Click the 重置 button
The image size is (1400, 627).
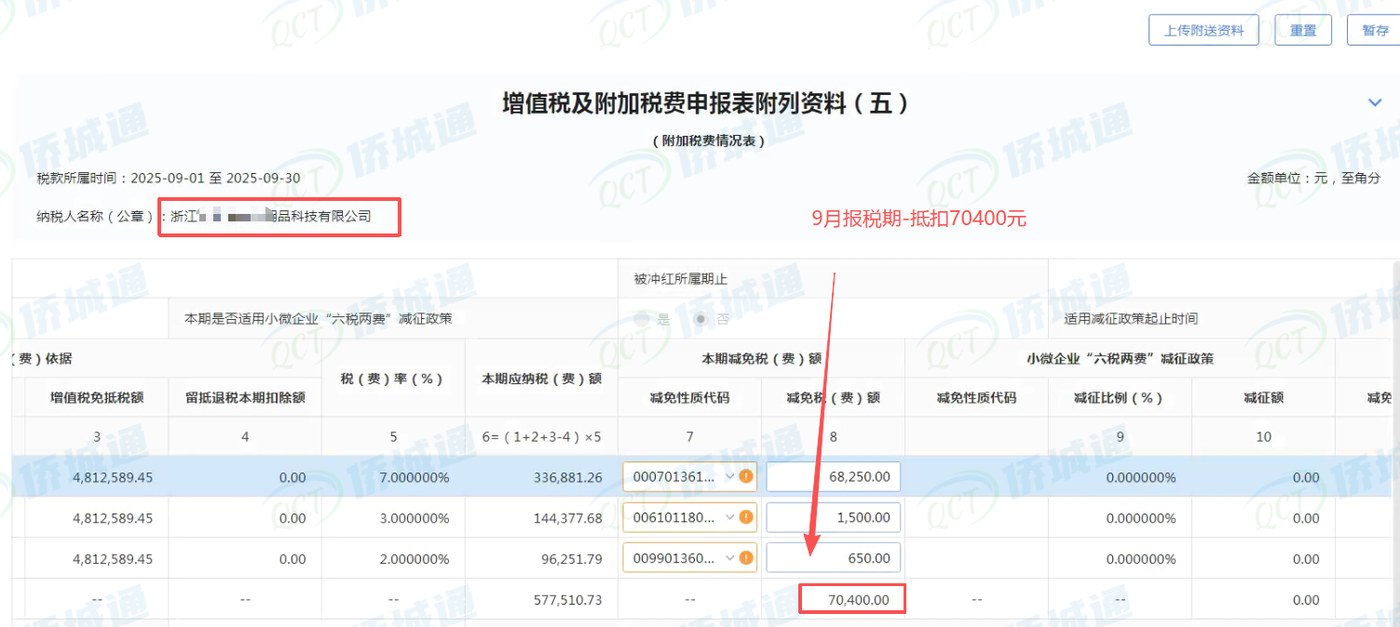point(1303,30)
